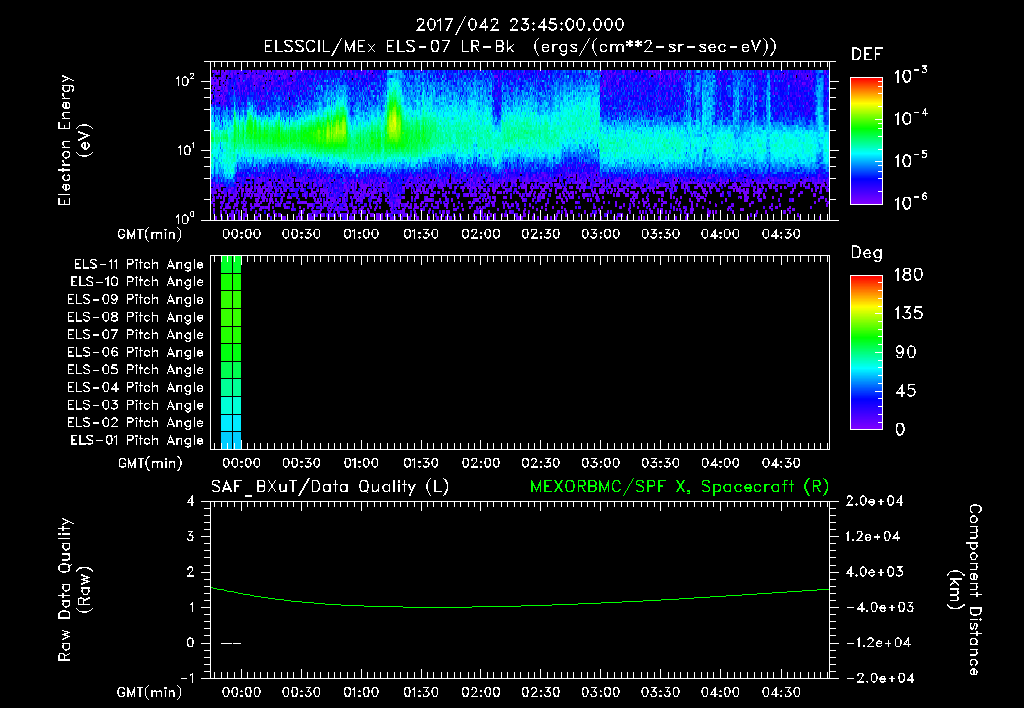Select the ELS-01 Pitch Angle row label
This screenshot has width=1024, height=708.
pos(136,440)
